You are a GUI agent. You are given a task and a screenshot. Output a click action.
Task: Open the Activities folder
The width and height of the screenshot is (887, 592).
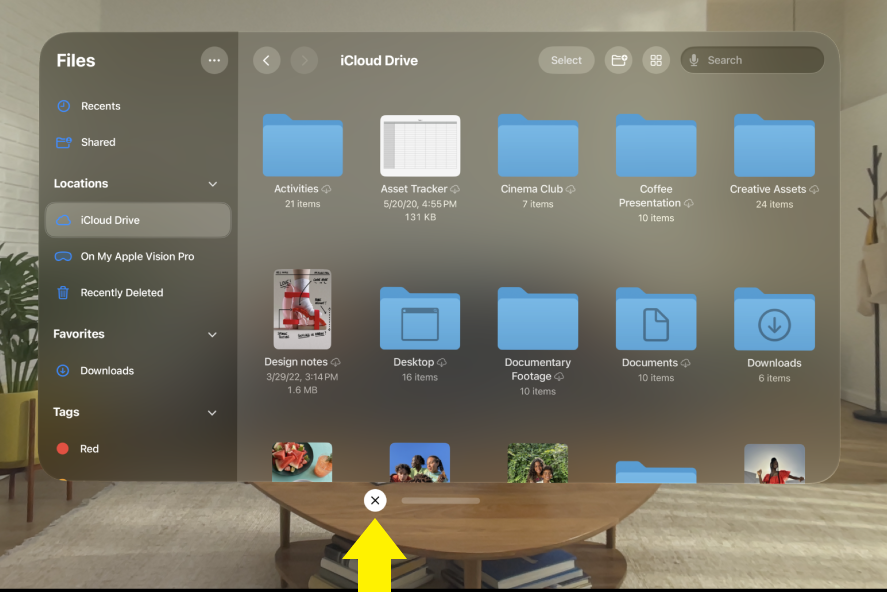point(303,146)
